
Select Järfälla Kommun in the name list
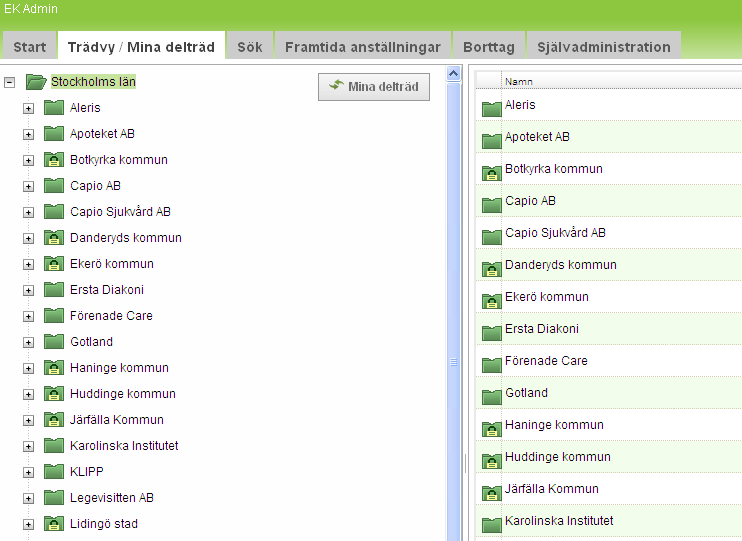552,488
